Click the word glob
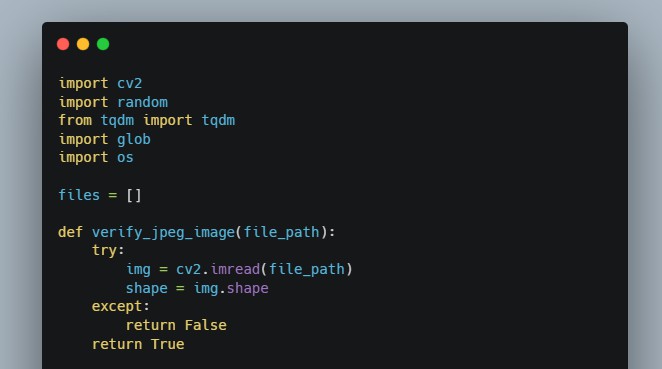 [x=134, y=139]
